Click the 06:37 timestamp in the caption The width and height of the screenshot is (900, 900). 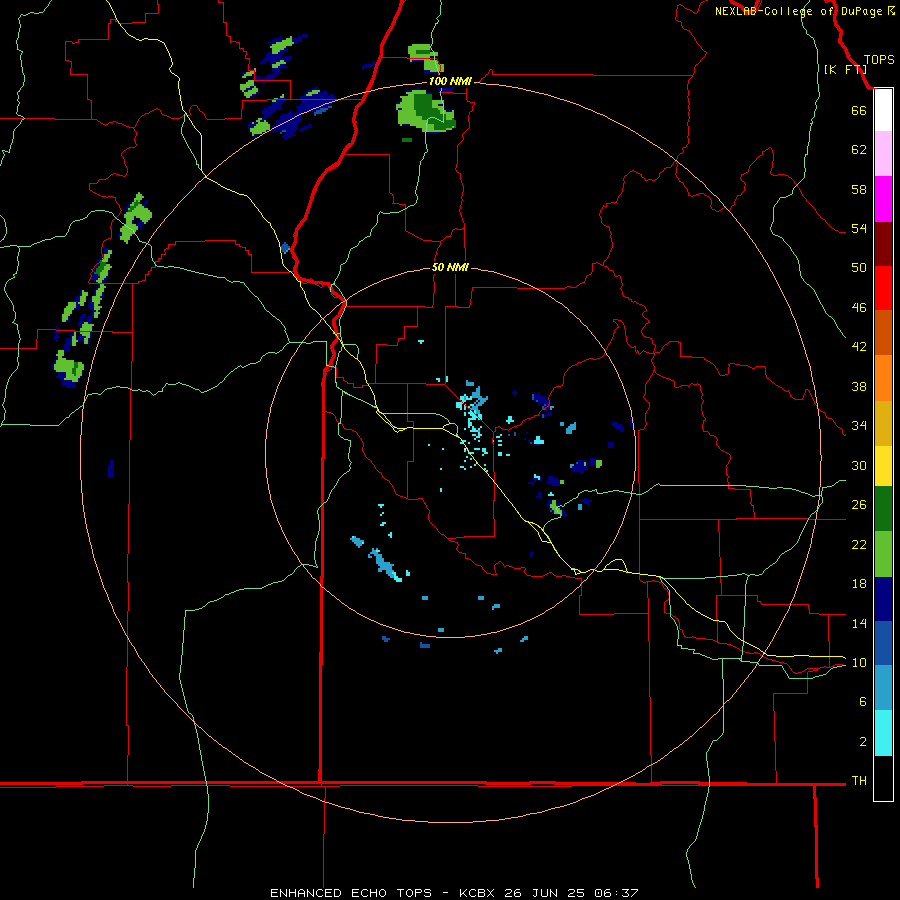pos(616,893)
